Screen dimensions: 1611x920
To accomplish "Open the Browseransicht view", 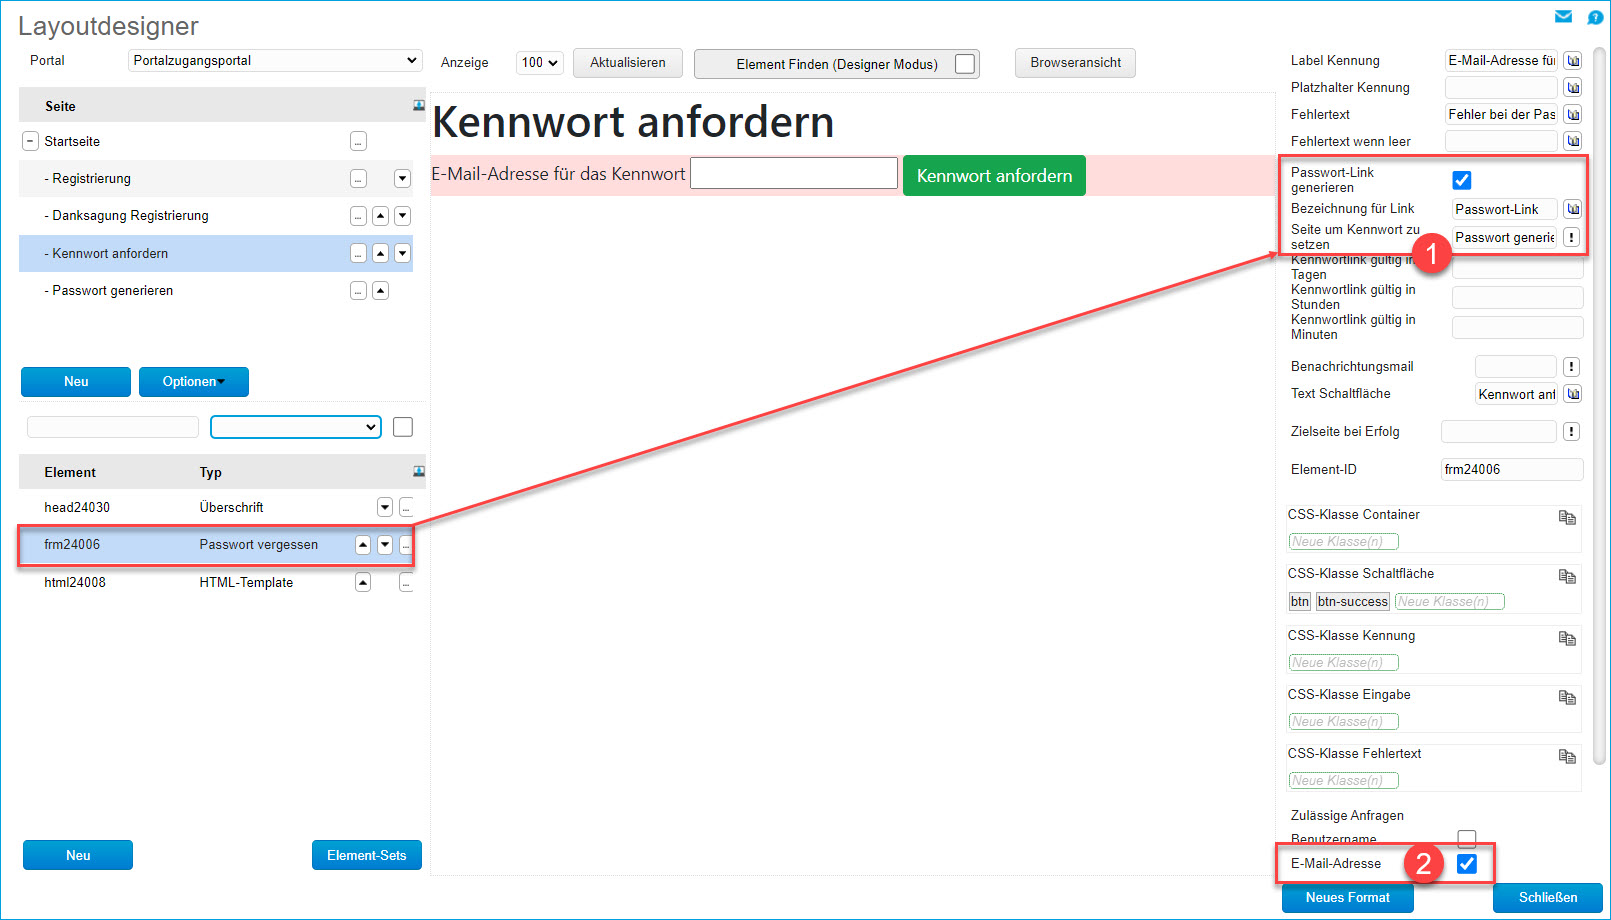I will (x=1076, y=63).
